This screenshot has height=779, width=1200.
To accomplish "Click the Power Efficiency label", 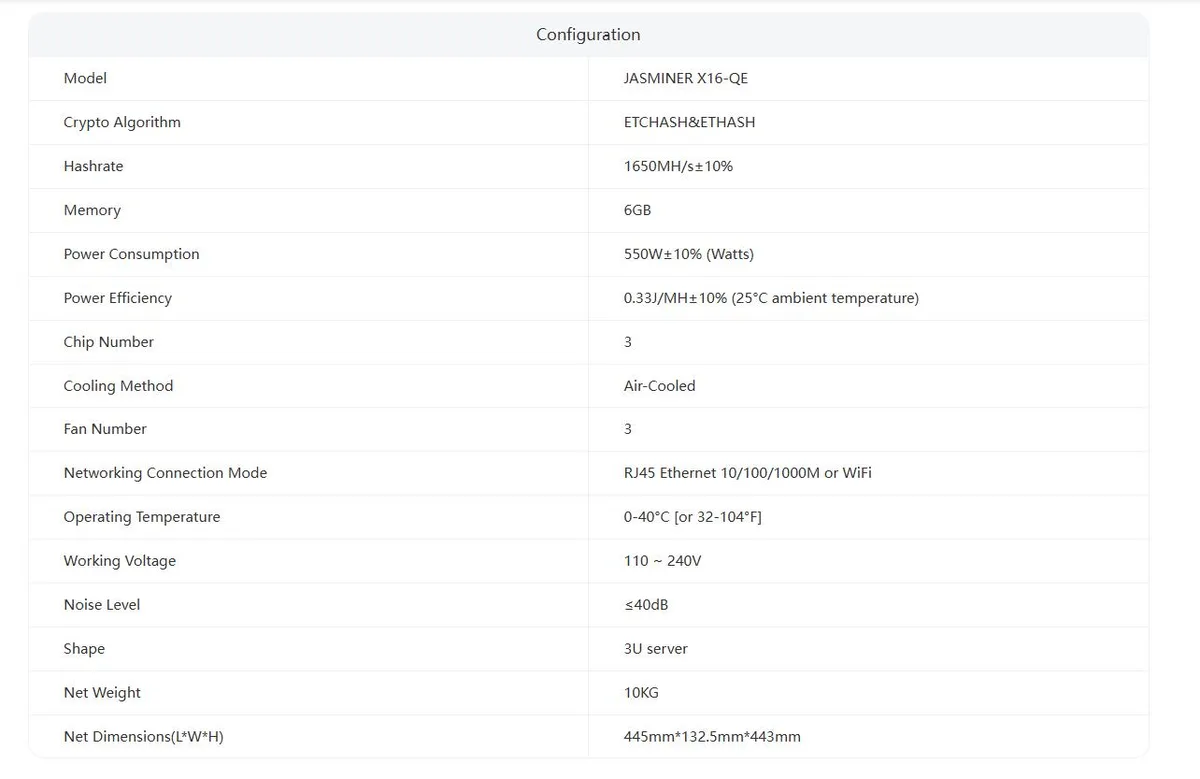I will [x=117, y=298].
